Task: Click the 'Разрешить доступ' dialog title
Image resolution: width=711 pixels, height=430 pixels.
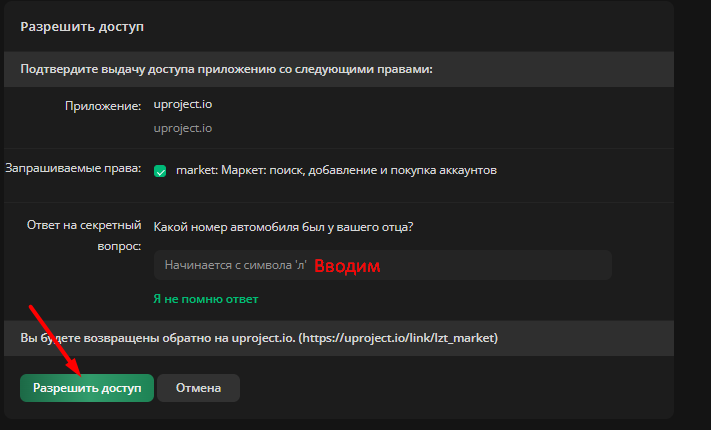Action: tap(80, 27)
